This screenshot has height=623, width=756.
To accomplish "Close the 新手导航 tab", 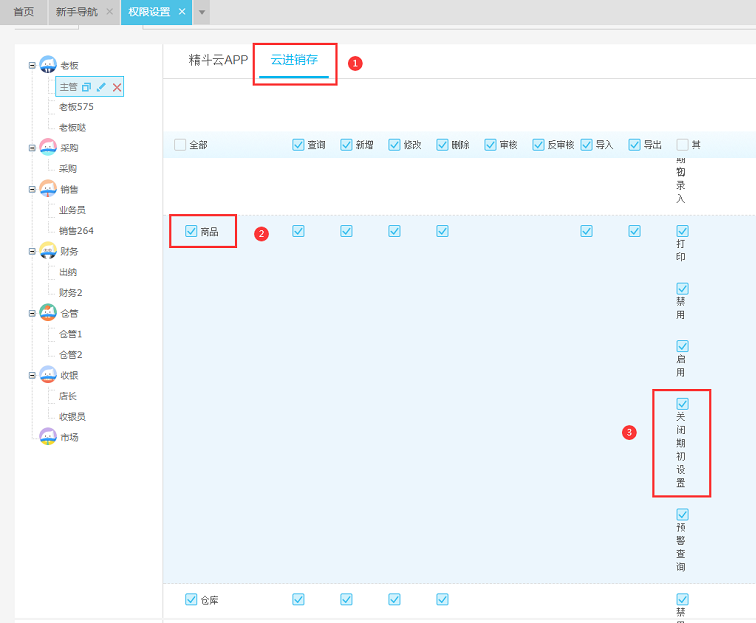I will tap(109, 12).
